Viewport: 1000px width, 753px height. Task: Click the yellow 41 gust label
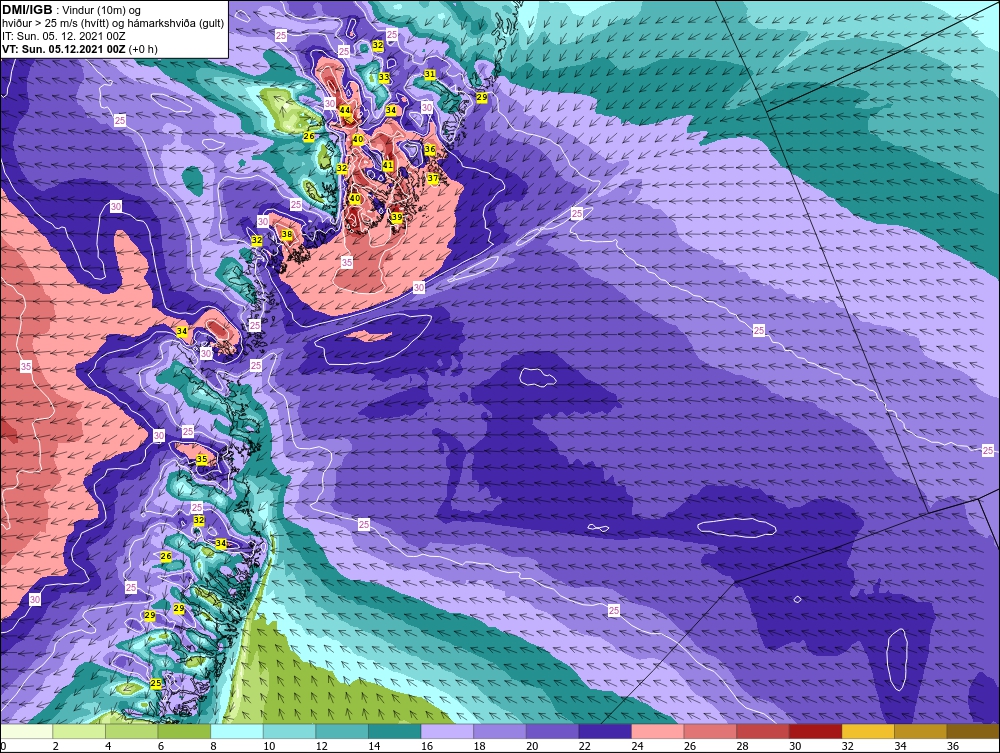[x=388, y=165]
